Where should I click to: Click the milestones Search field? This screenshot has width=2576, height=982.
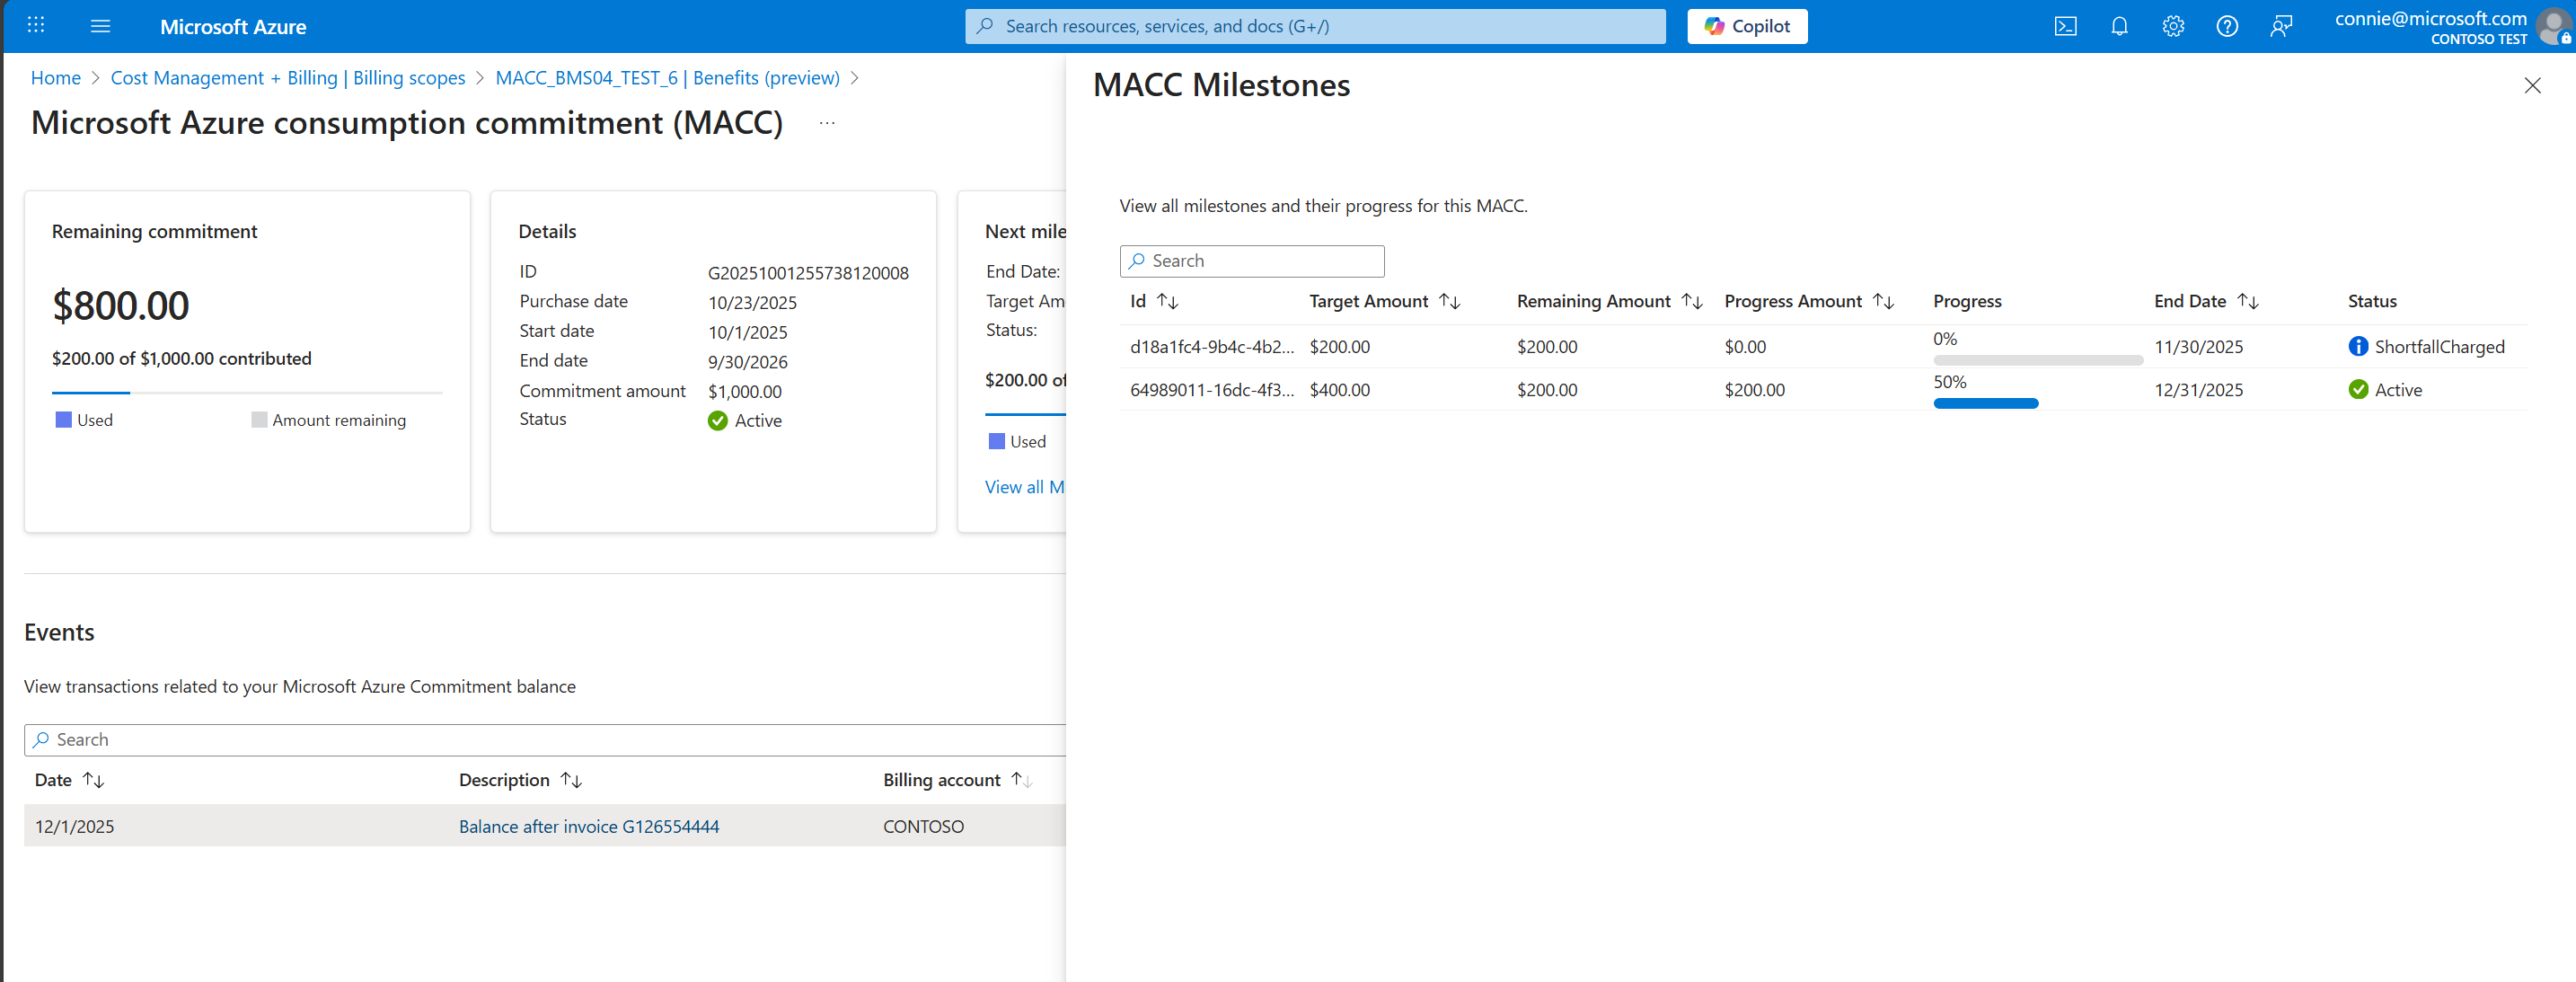click(1252, 261)
